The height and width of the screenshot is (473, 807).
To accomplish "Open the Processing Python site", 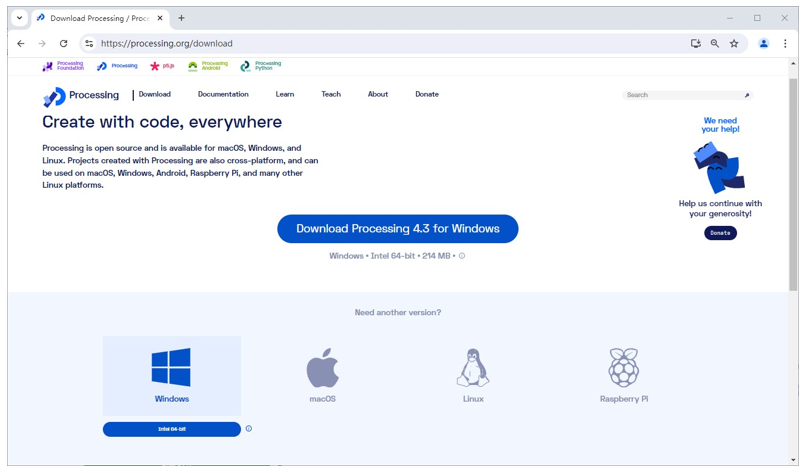I will click(x=261, y=66).
